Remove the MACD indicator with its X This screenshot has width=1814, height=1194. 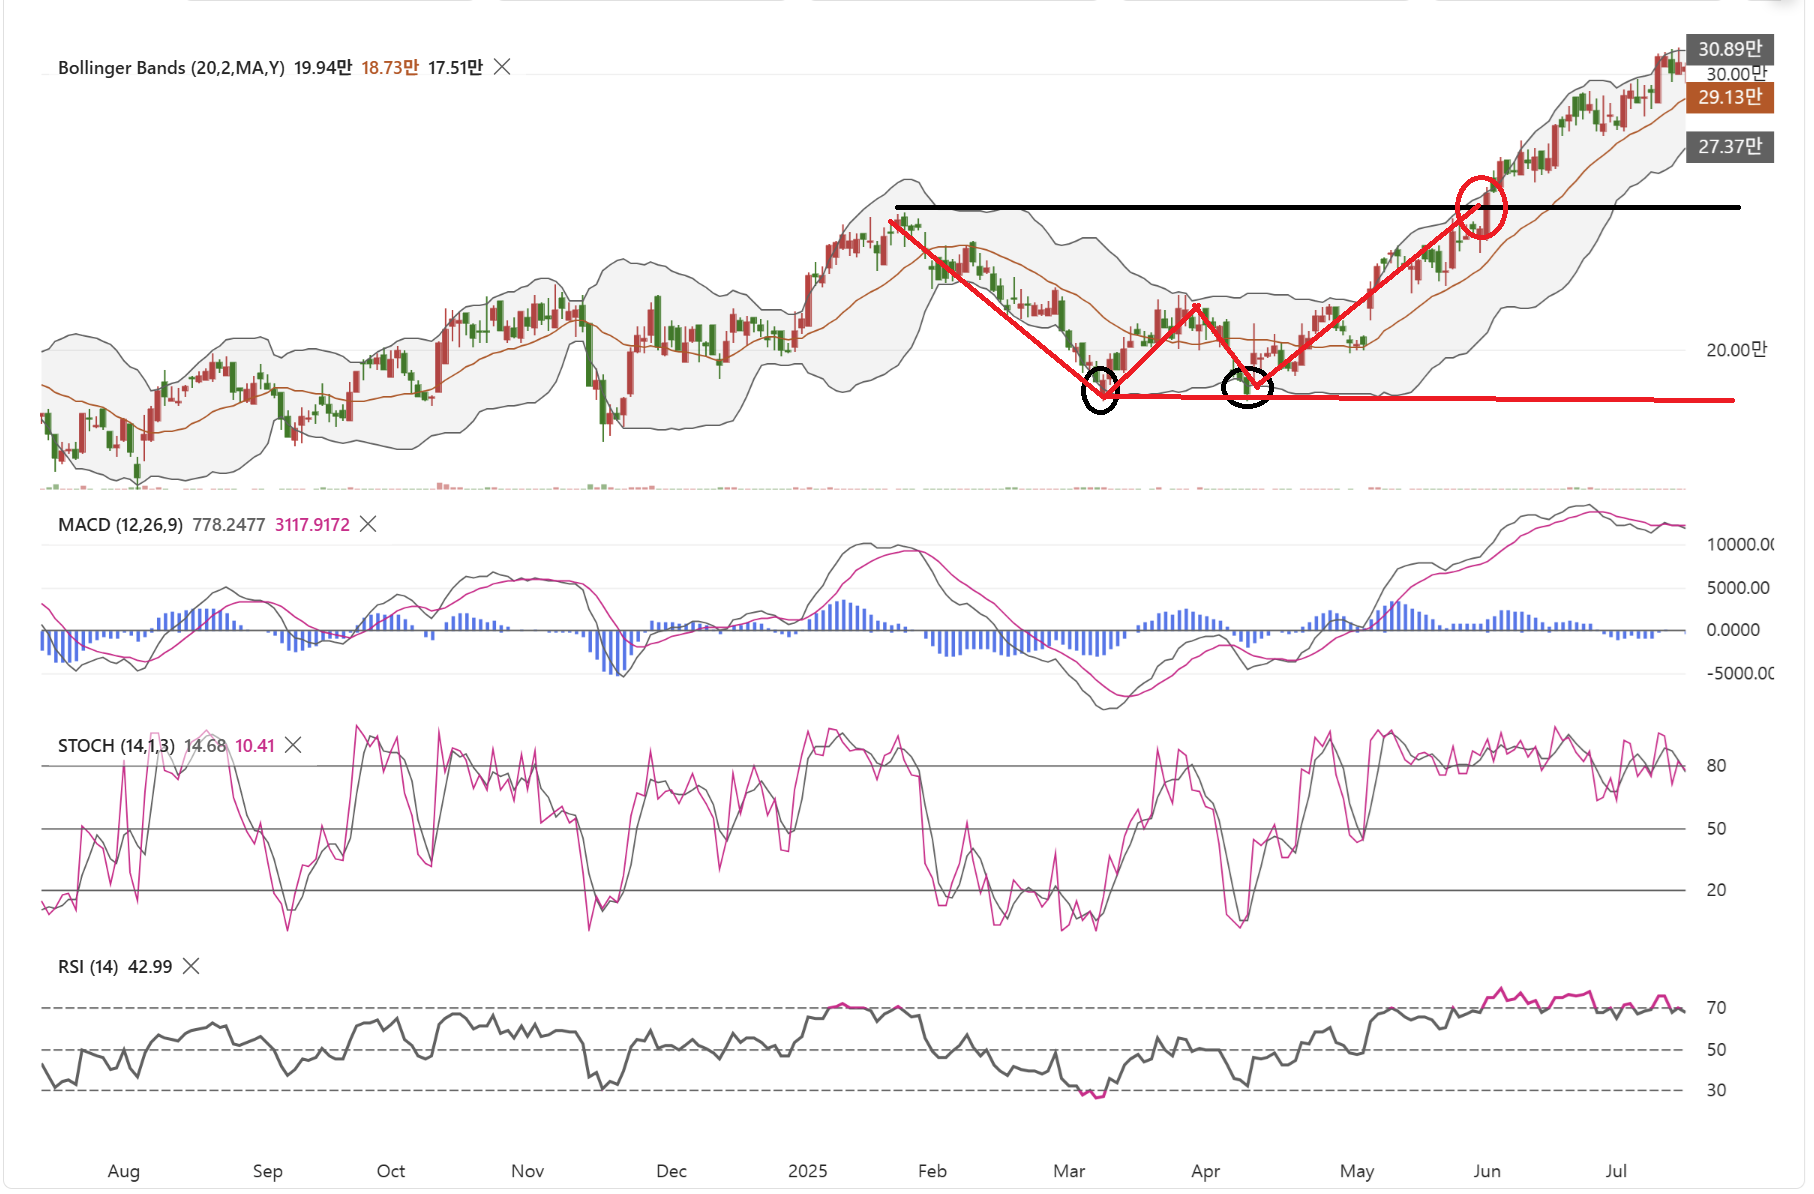click(x=368, y=524)
